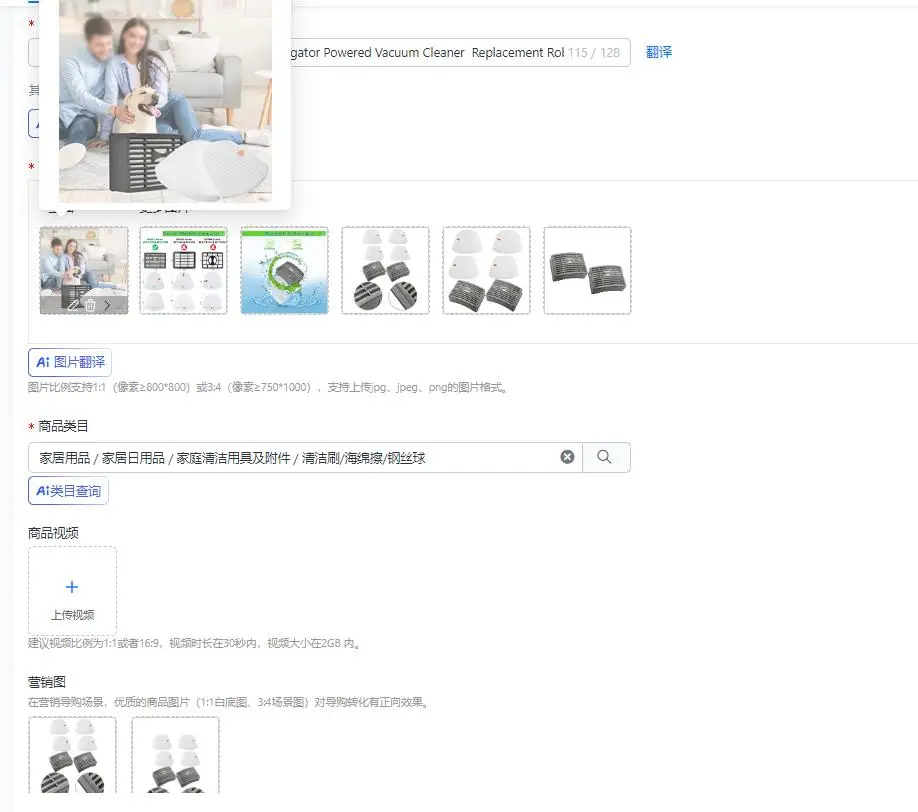Click the image ratio hint text line
This screenshot has width=918, height=812.
click(268, 388)
